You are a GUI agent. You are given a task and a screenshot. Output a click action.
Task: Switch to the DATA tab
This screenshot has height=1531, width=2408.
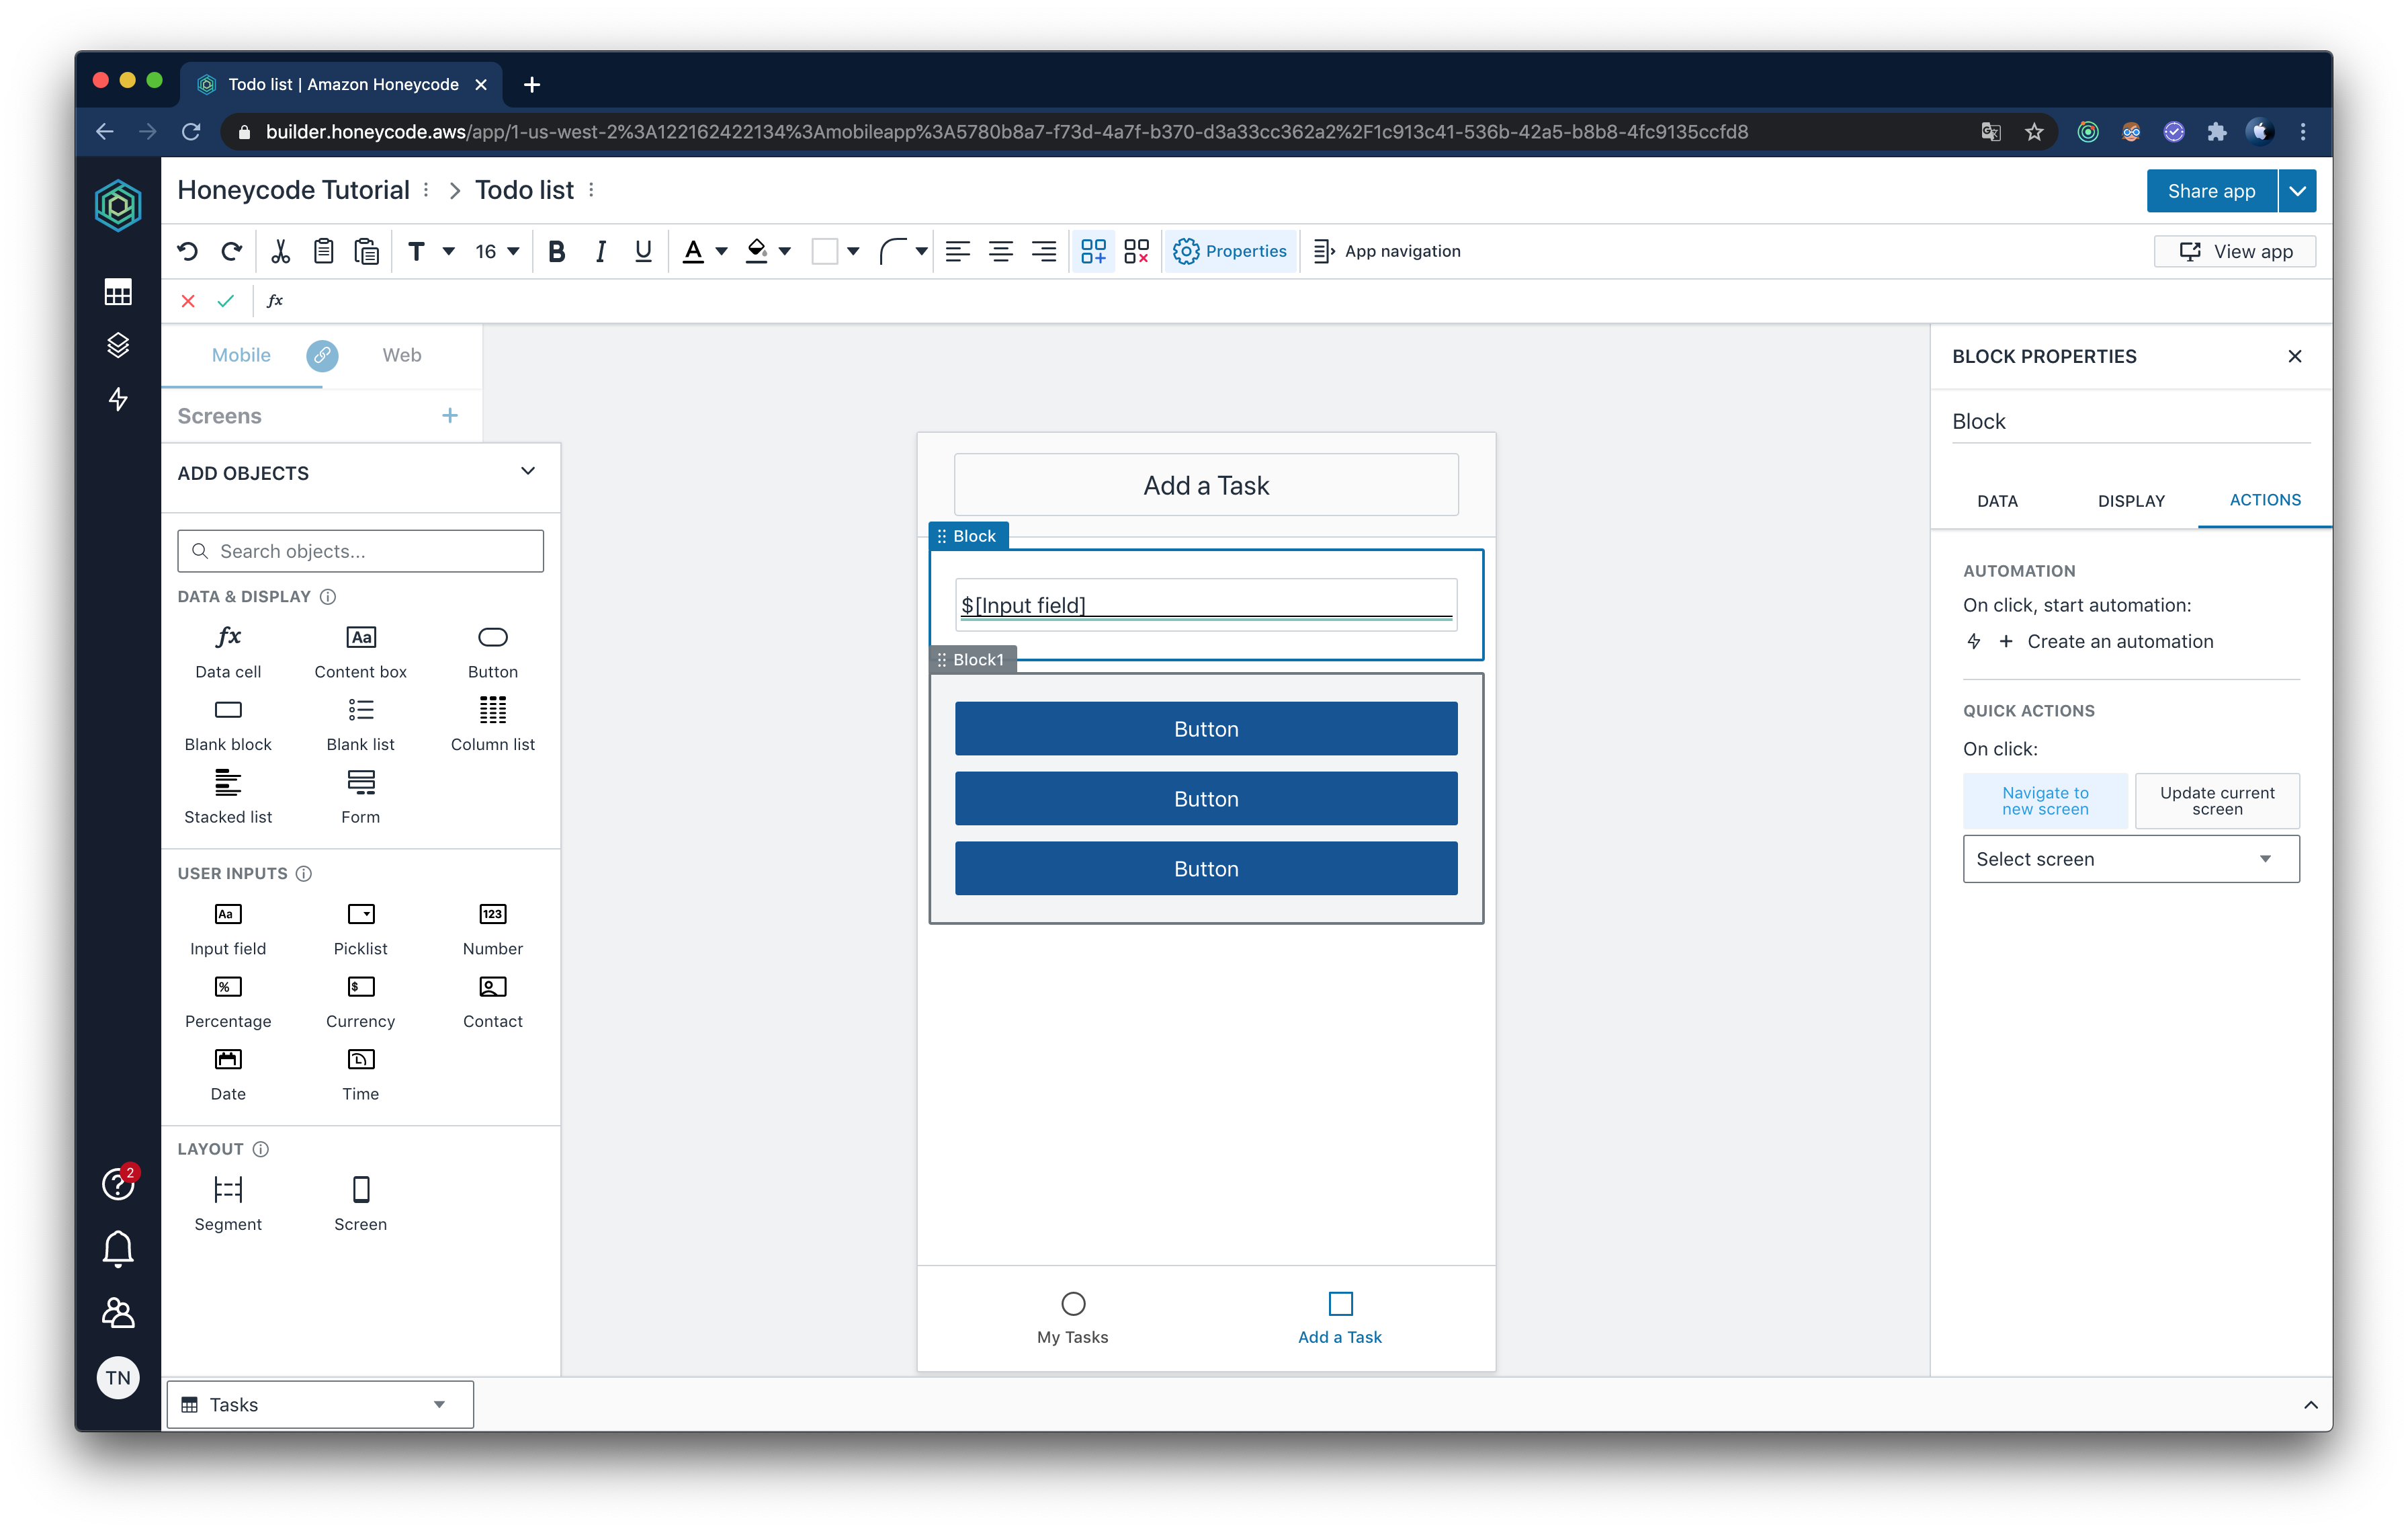tap(1997, 501)
